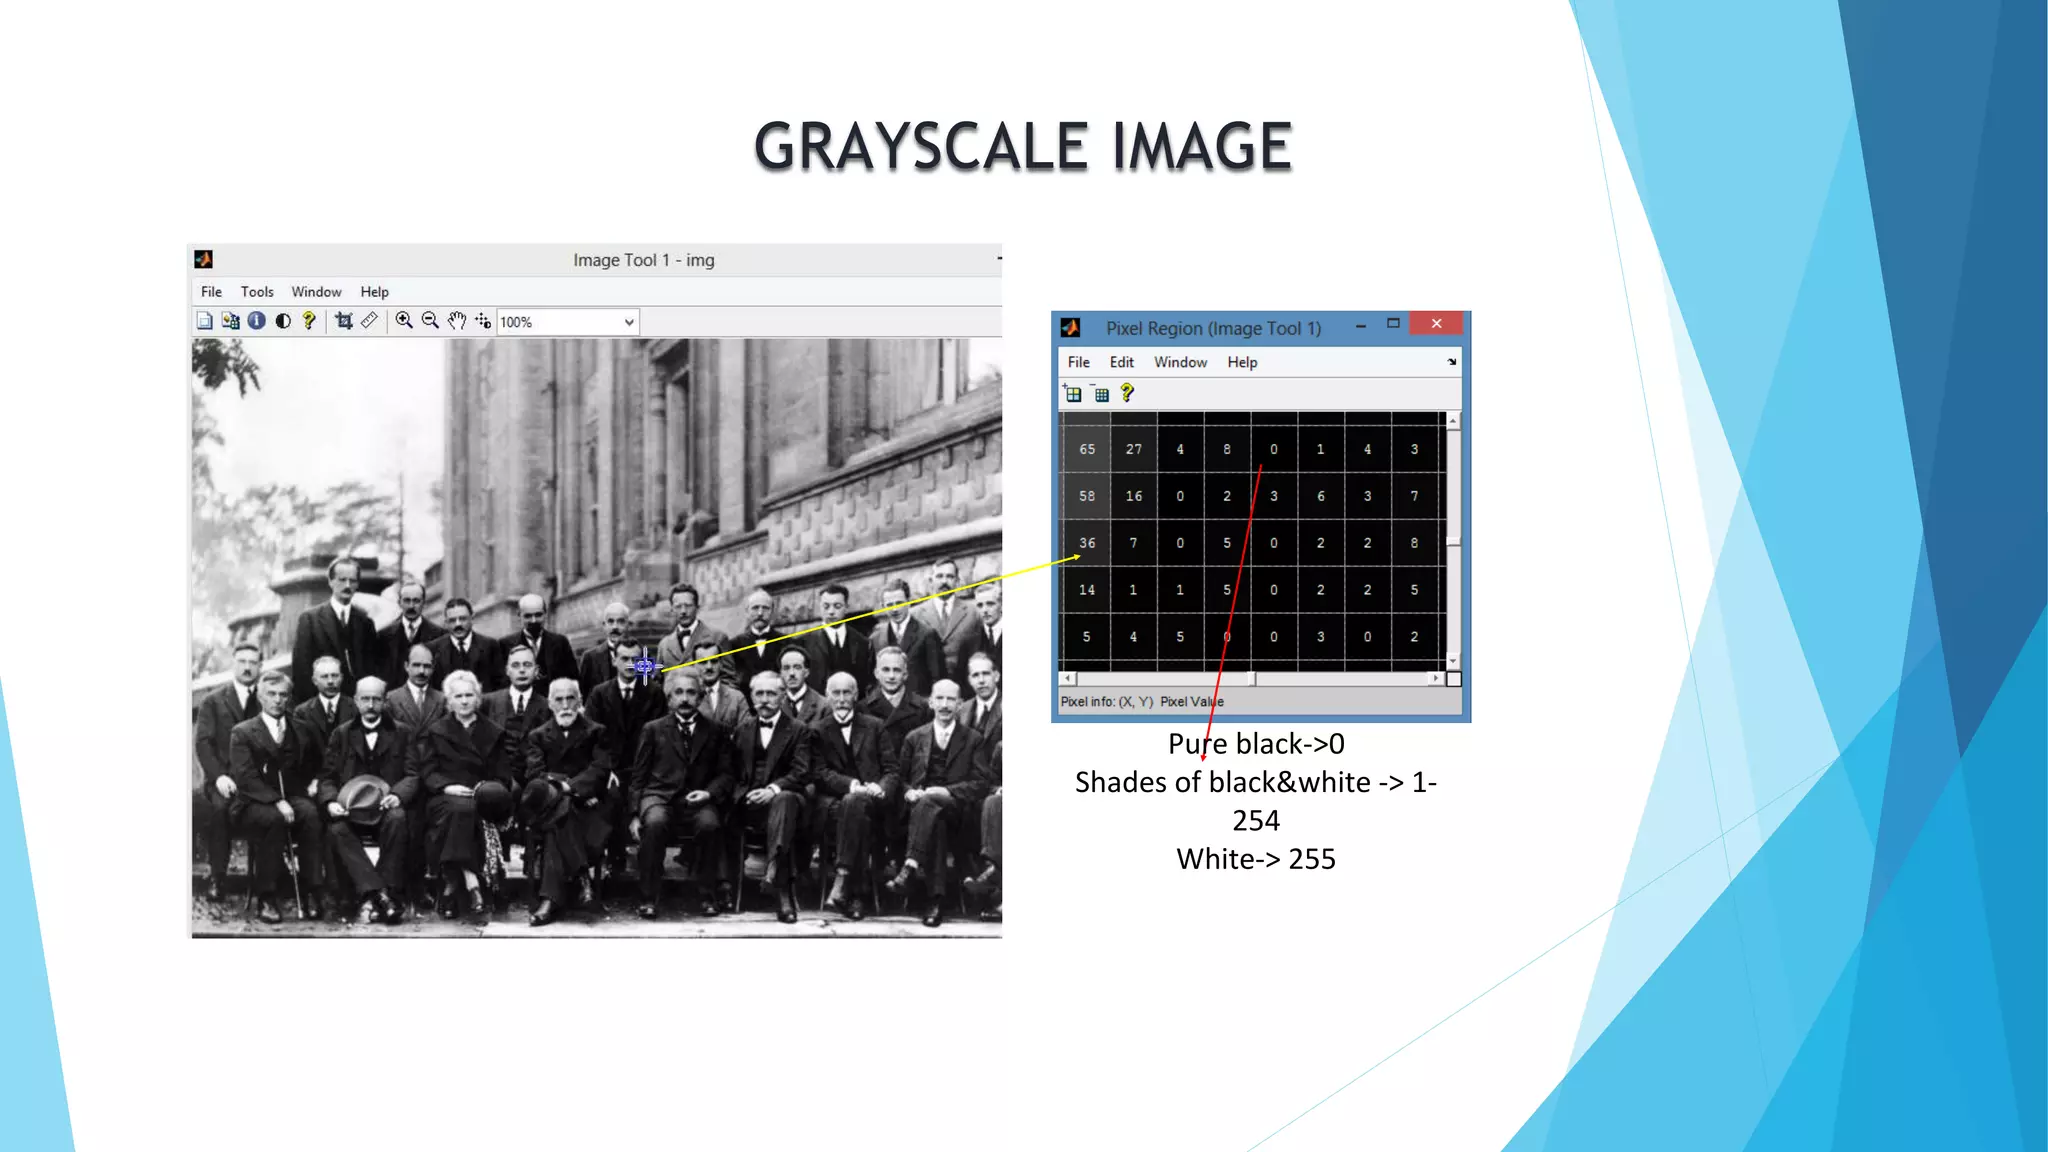Viewport: 2048px width, 1152px height.
Task: Click the pixel cell with value 58
Action: click(x=1087, y=496)
